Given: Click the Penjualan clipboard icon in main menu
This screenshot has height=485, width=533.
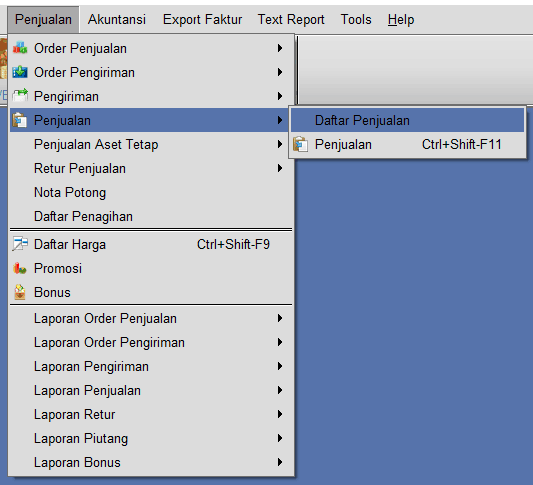Looking at the screenshot, I should [x=20, y=120].
